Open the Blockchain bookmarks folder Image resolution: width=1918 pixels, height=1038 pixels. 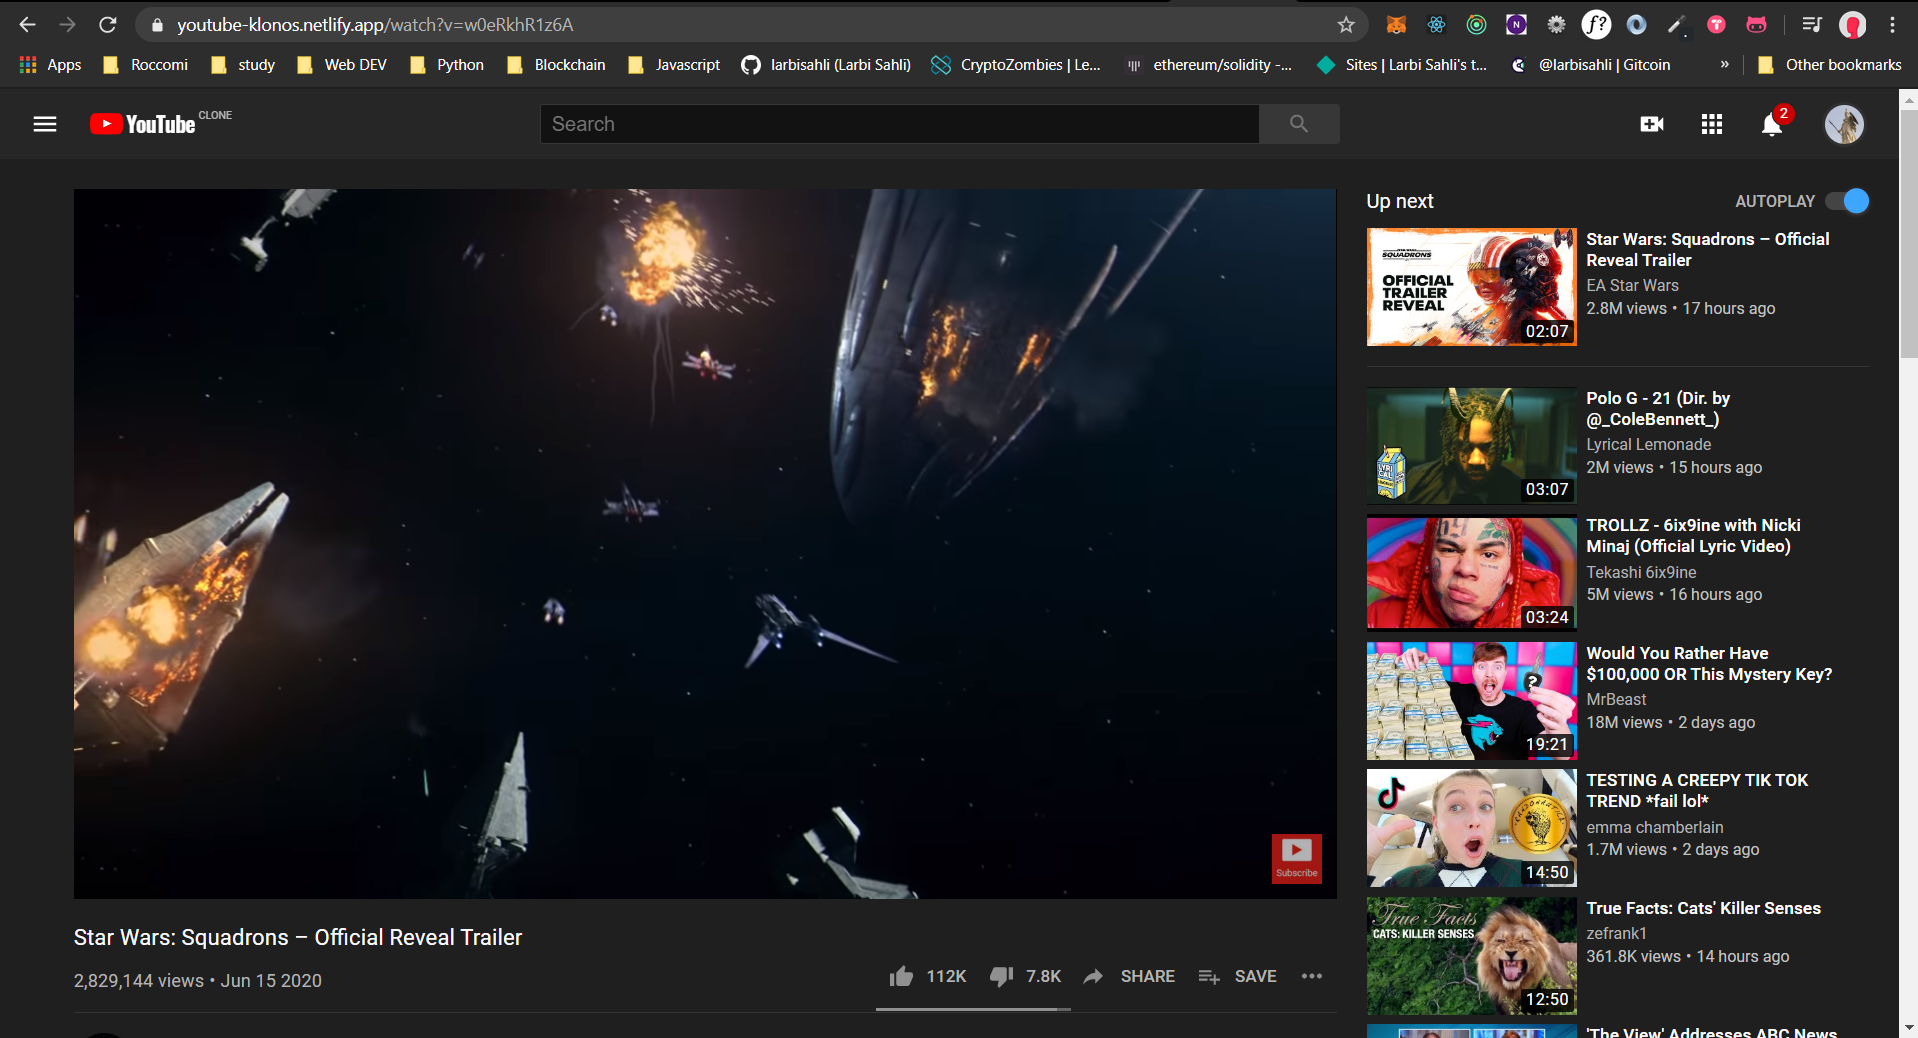point(556,64)
